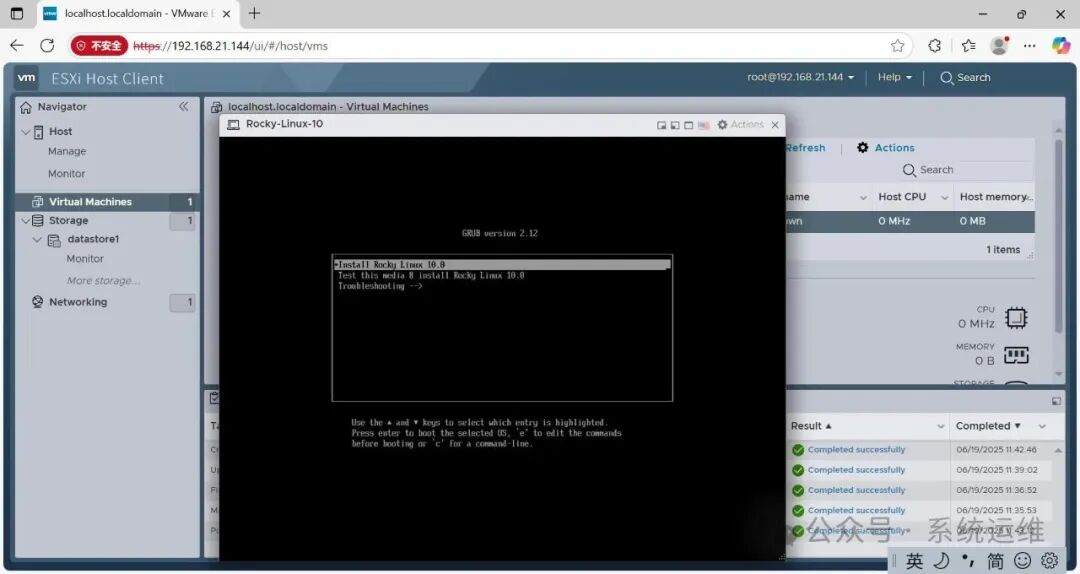
Task: Click the gear icon next to Actions
Action: 862,147
